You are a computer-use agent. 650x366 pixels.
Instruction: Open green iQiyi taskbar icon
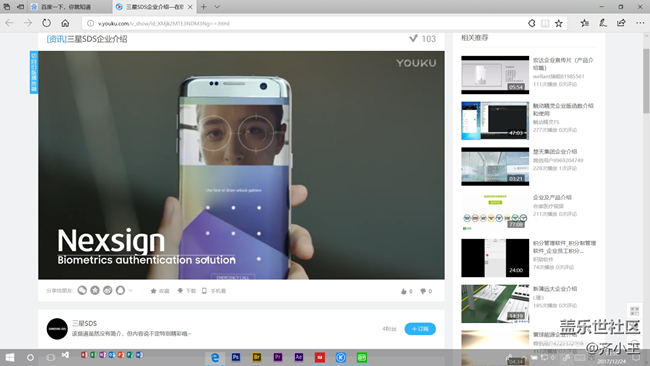(362, 357)
